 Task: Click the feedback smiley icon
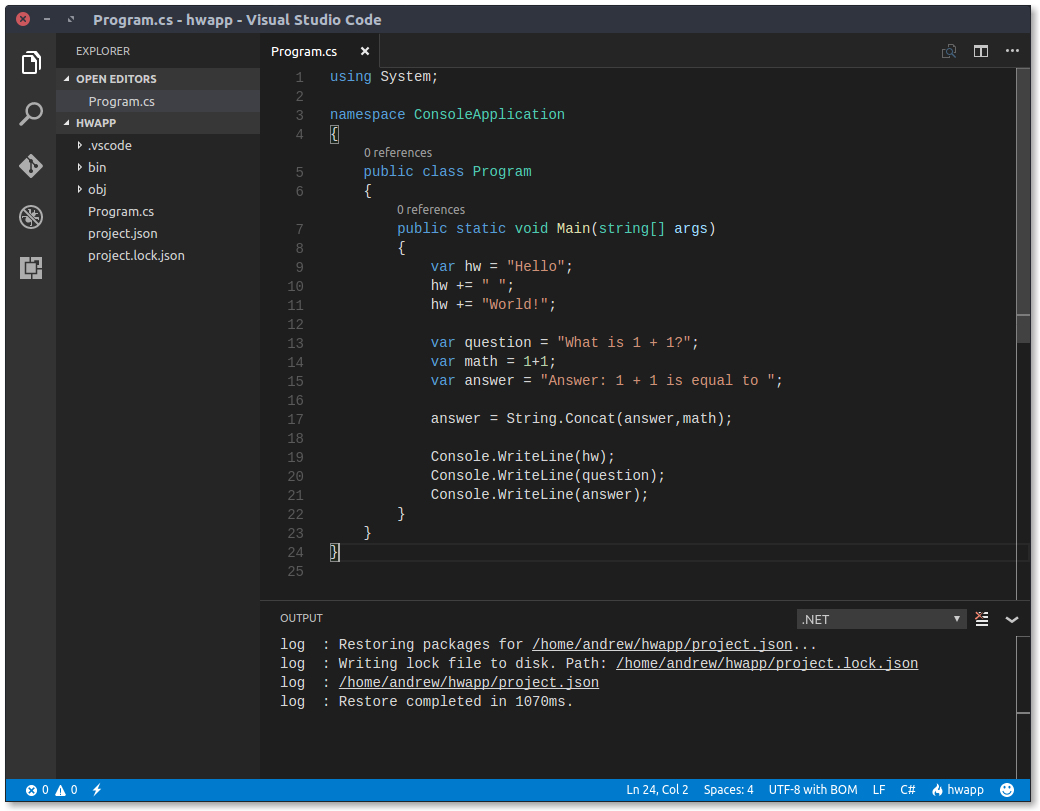(1007, 790)
